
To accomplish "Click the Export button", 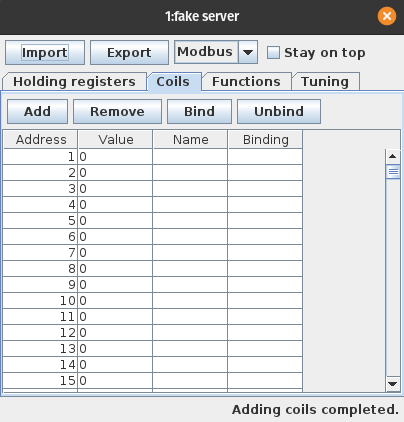I will pyautogui.click(x=129, y=53).
